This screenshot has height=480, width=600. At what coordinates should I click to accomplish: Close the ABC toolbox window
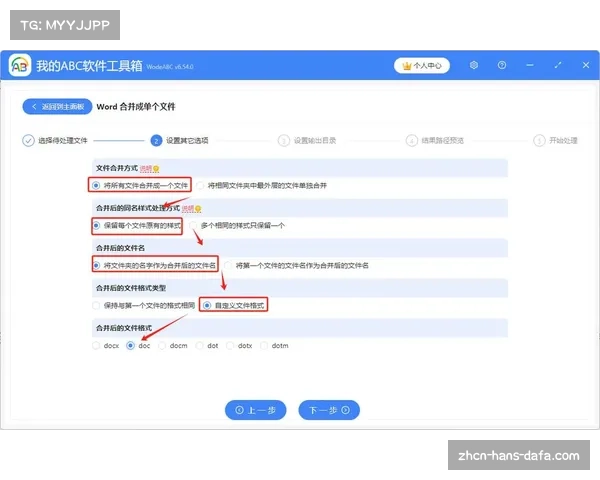point(586,65)
